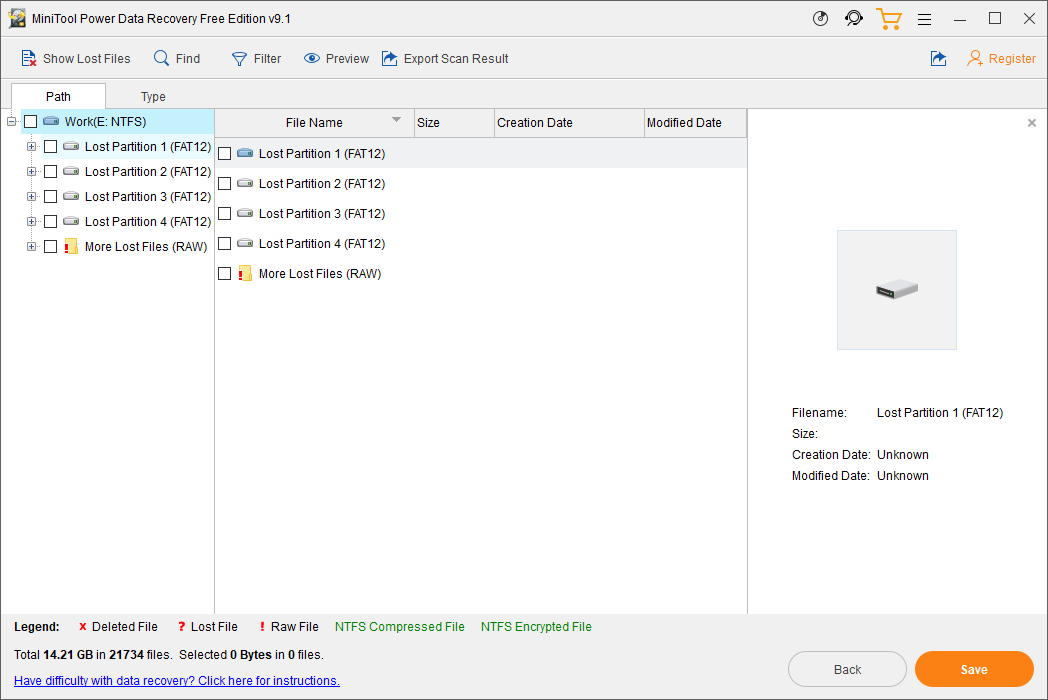Sort by Modified Date column header
This screenshot has width=1048, height=700.
coord(696,123)
